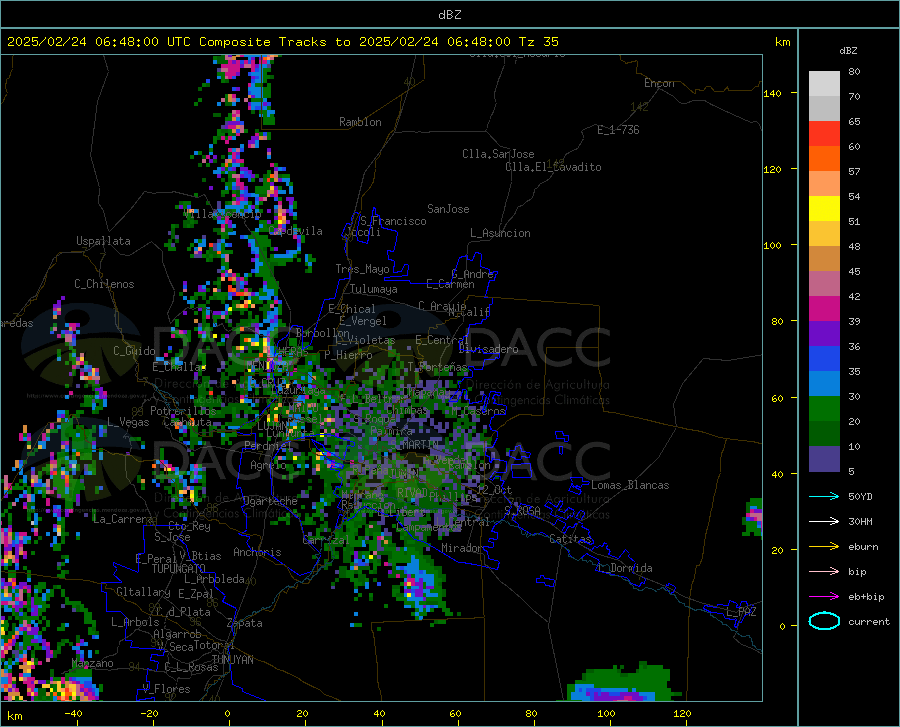
Task: Click the 'Tres_Mayo' map label
Action: (x=362, y=269)
